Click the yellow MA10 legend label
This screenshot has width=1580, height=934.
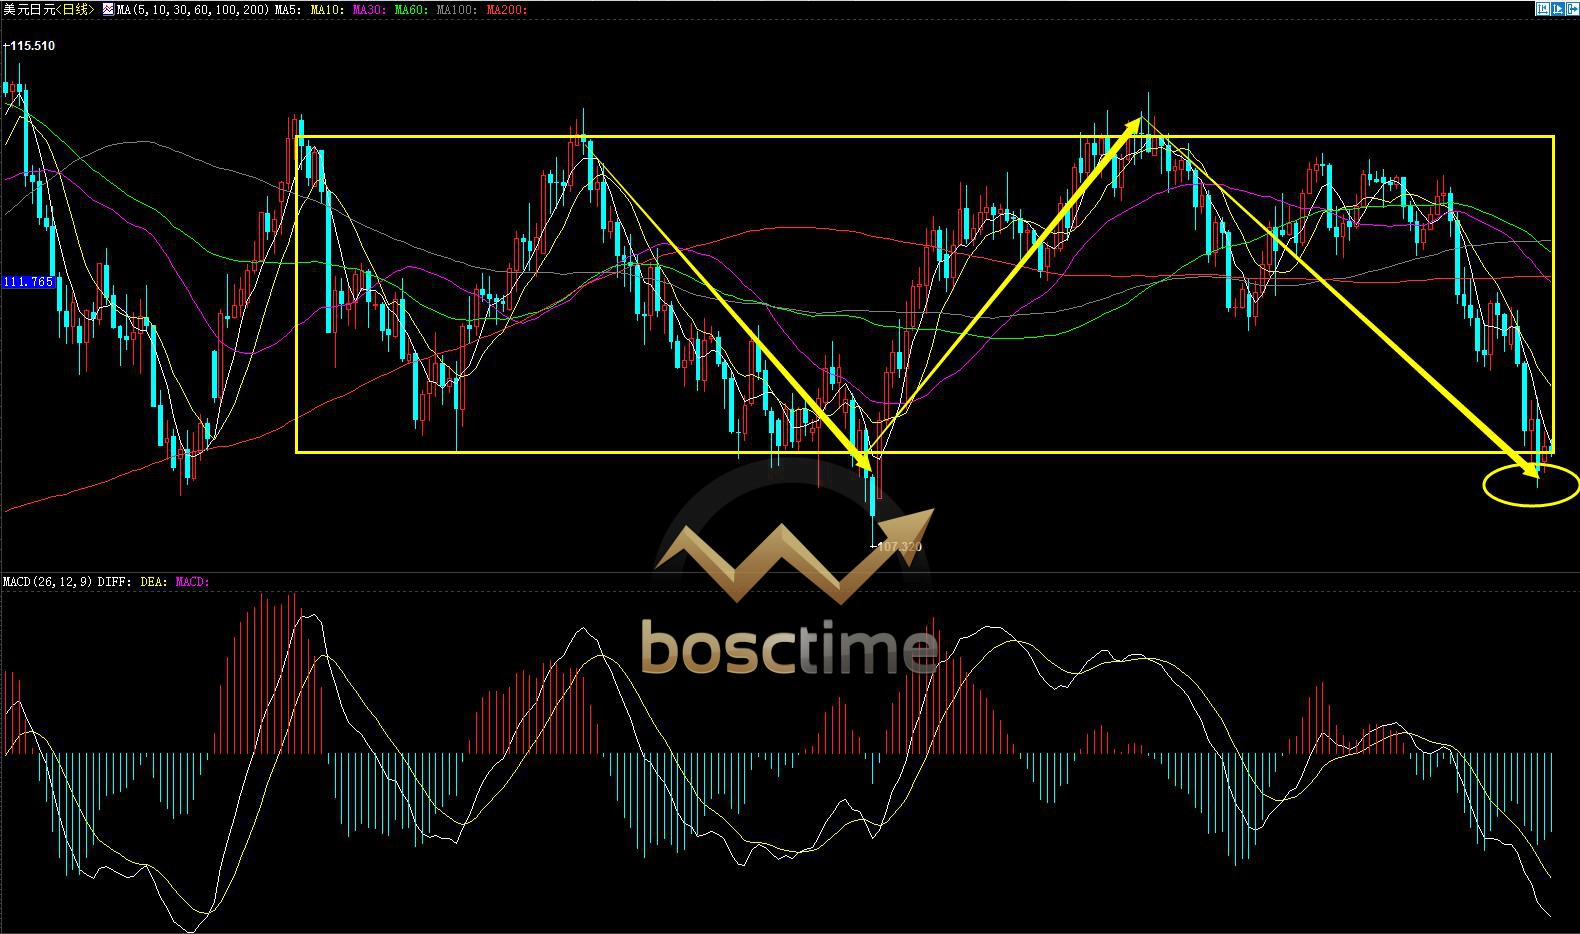(325, 9)
